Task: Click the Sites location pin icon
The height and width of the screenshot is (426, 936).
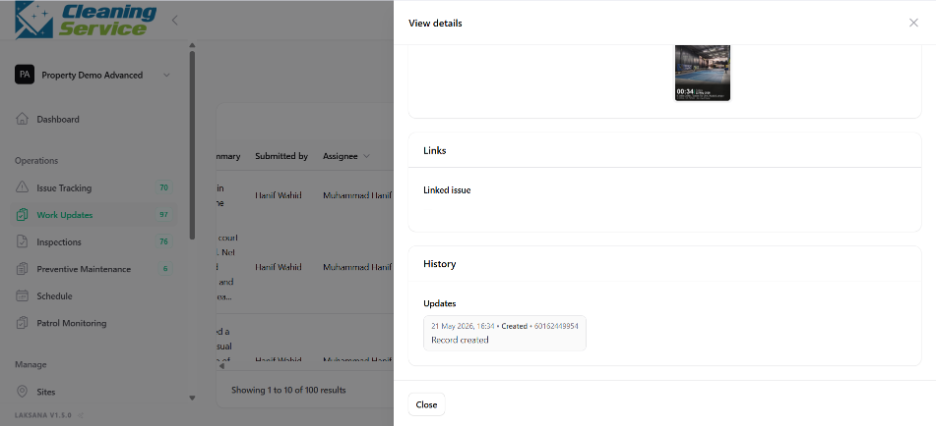Action: 22,392
